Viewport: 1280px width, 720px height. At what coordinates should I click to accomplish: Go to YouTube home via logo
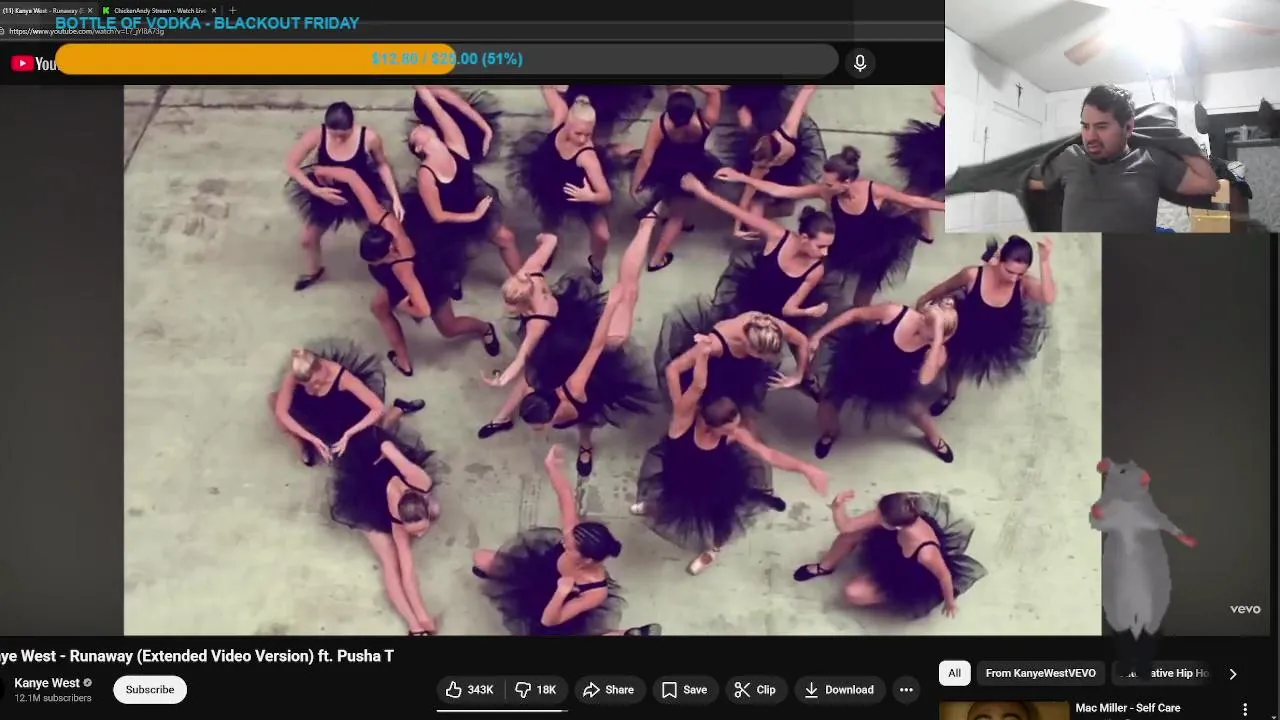[34, 64]
